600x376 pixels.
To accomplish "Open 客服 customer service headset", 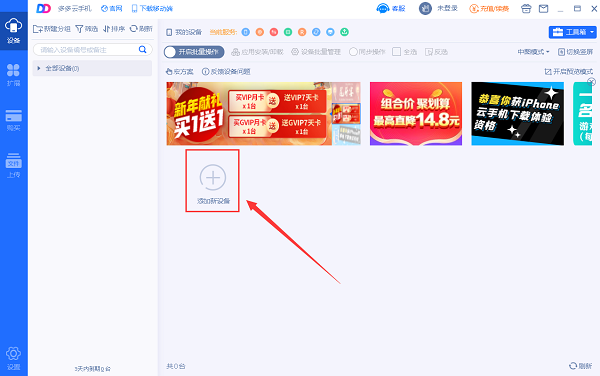I will point(391,8).
